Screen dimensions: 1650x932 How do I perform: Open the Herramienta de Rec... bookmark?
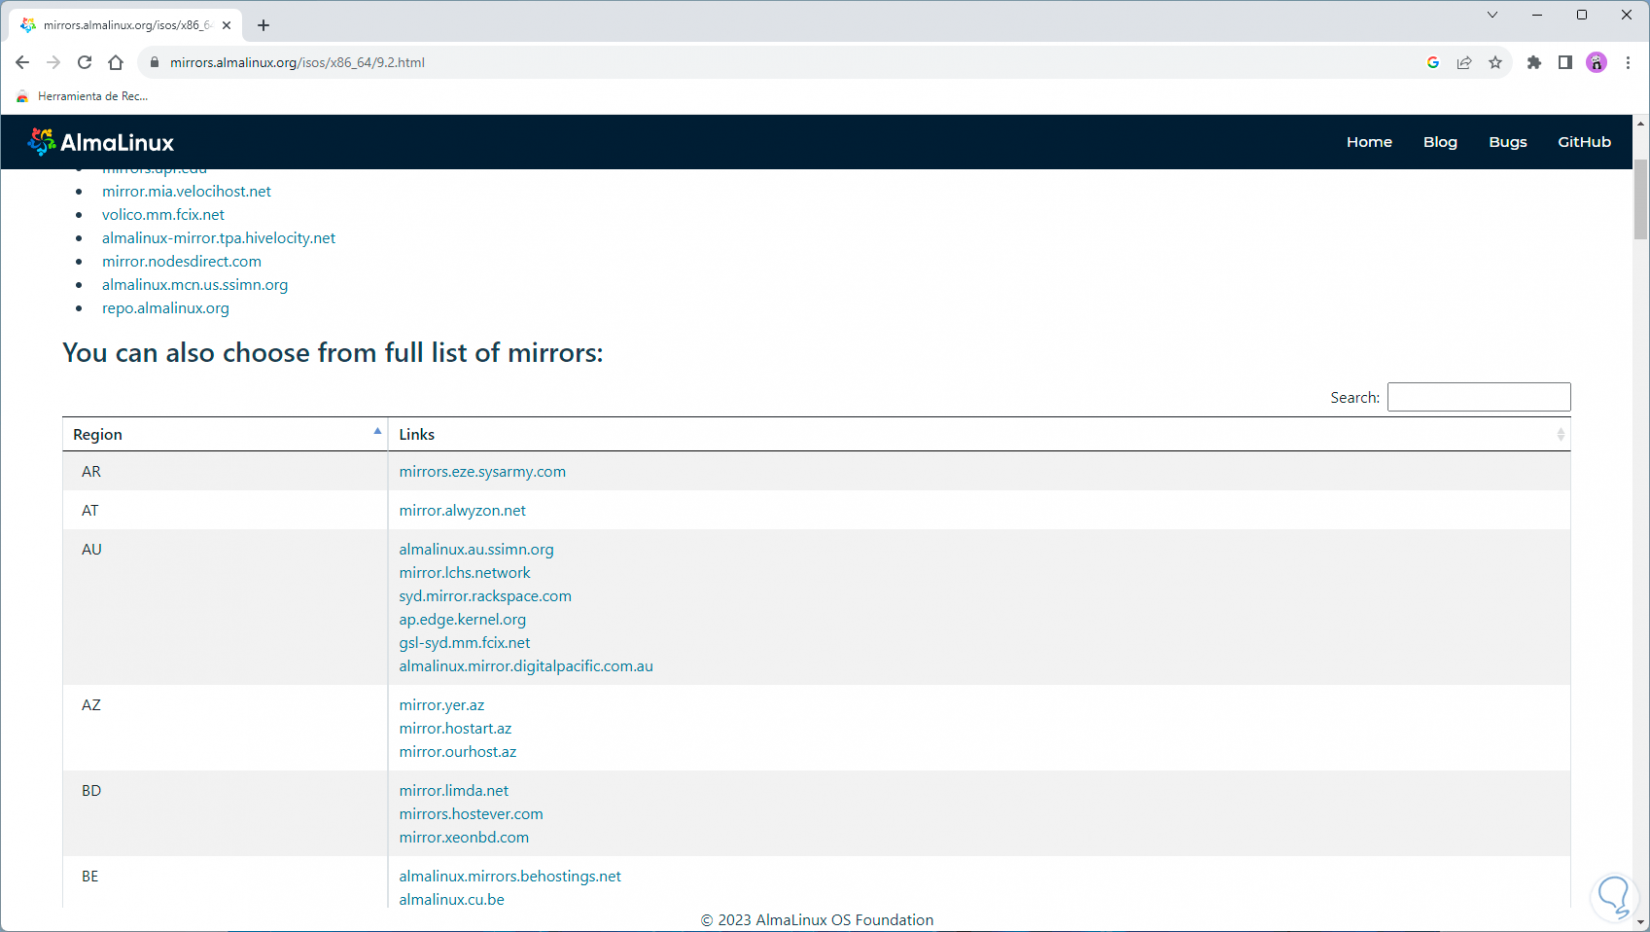82,96
